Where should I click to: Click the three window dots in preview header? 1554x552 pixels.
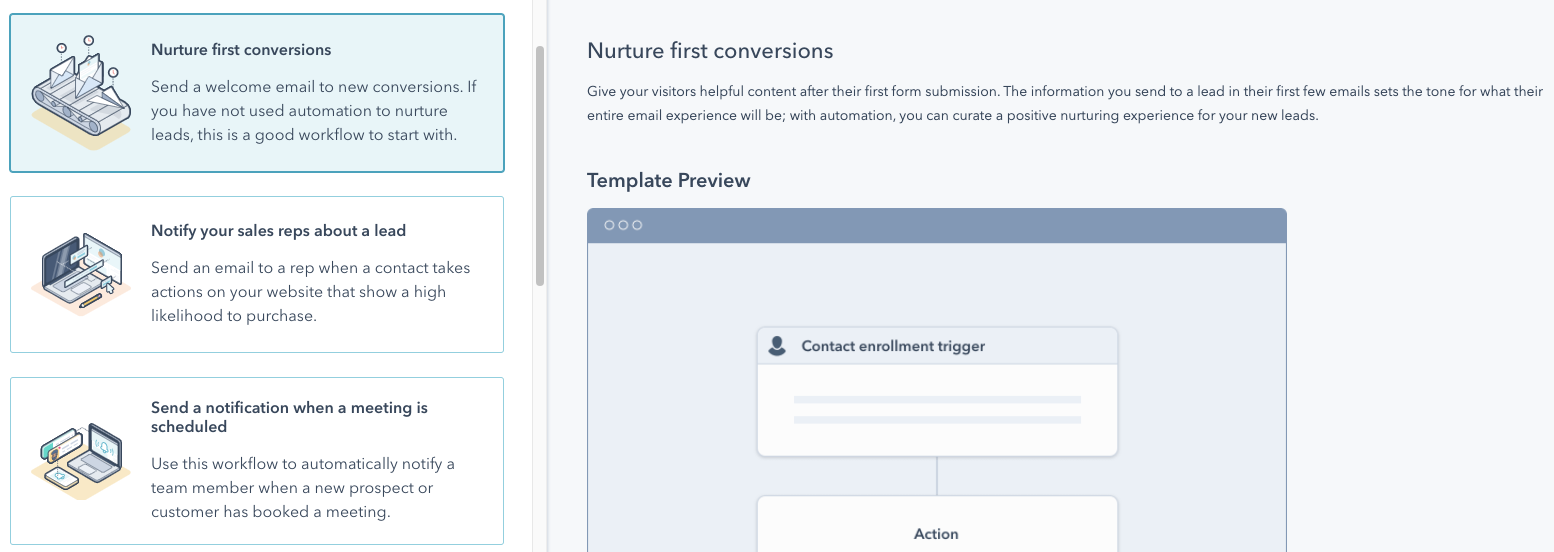coord(623,225)
